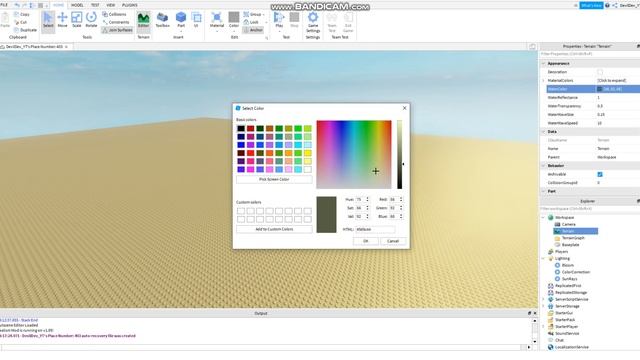Click the WaterColor property value swatch
Screen dimensions: 640x360
pos(600,89)
